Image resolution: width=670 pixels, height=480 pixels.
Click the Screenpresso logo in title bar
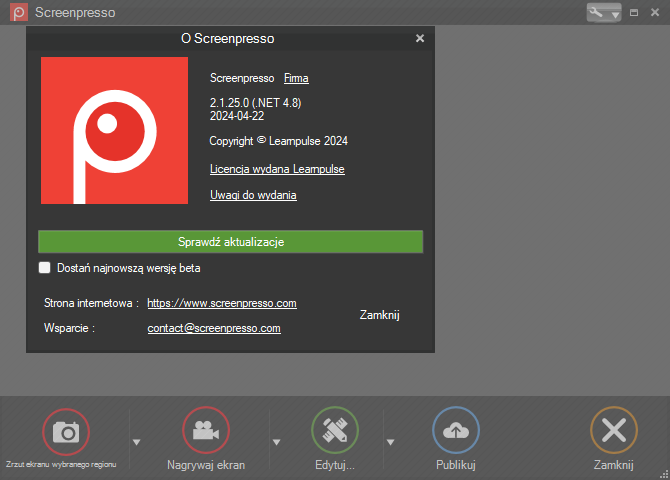click(19, 12)
